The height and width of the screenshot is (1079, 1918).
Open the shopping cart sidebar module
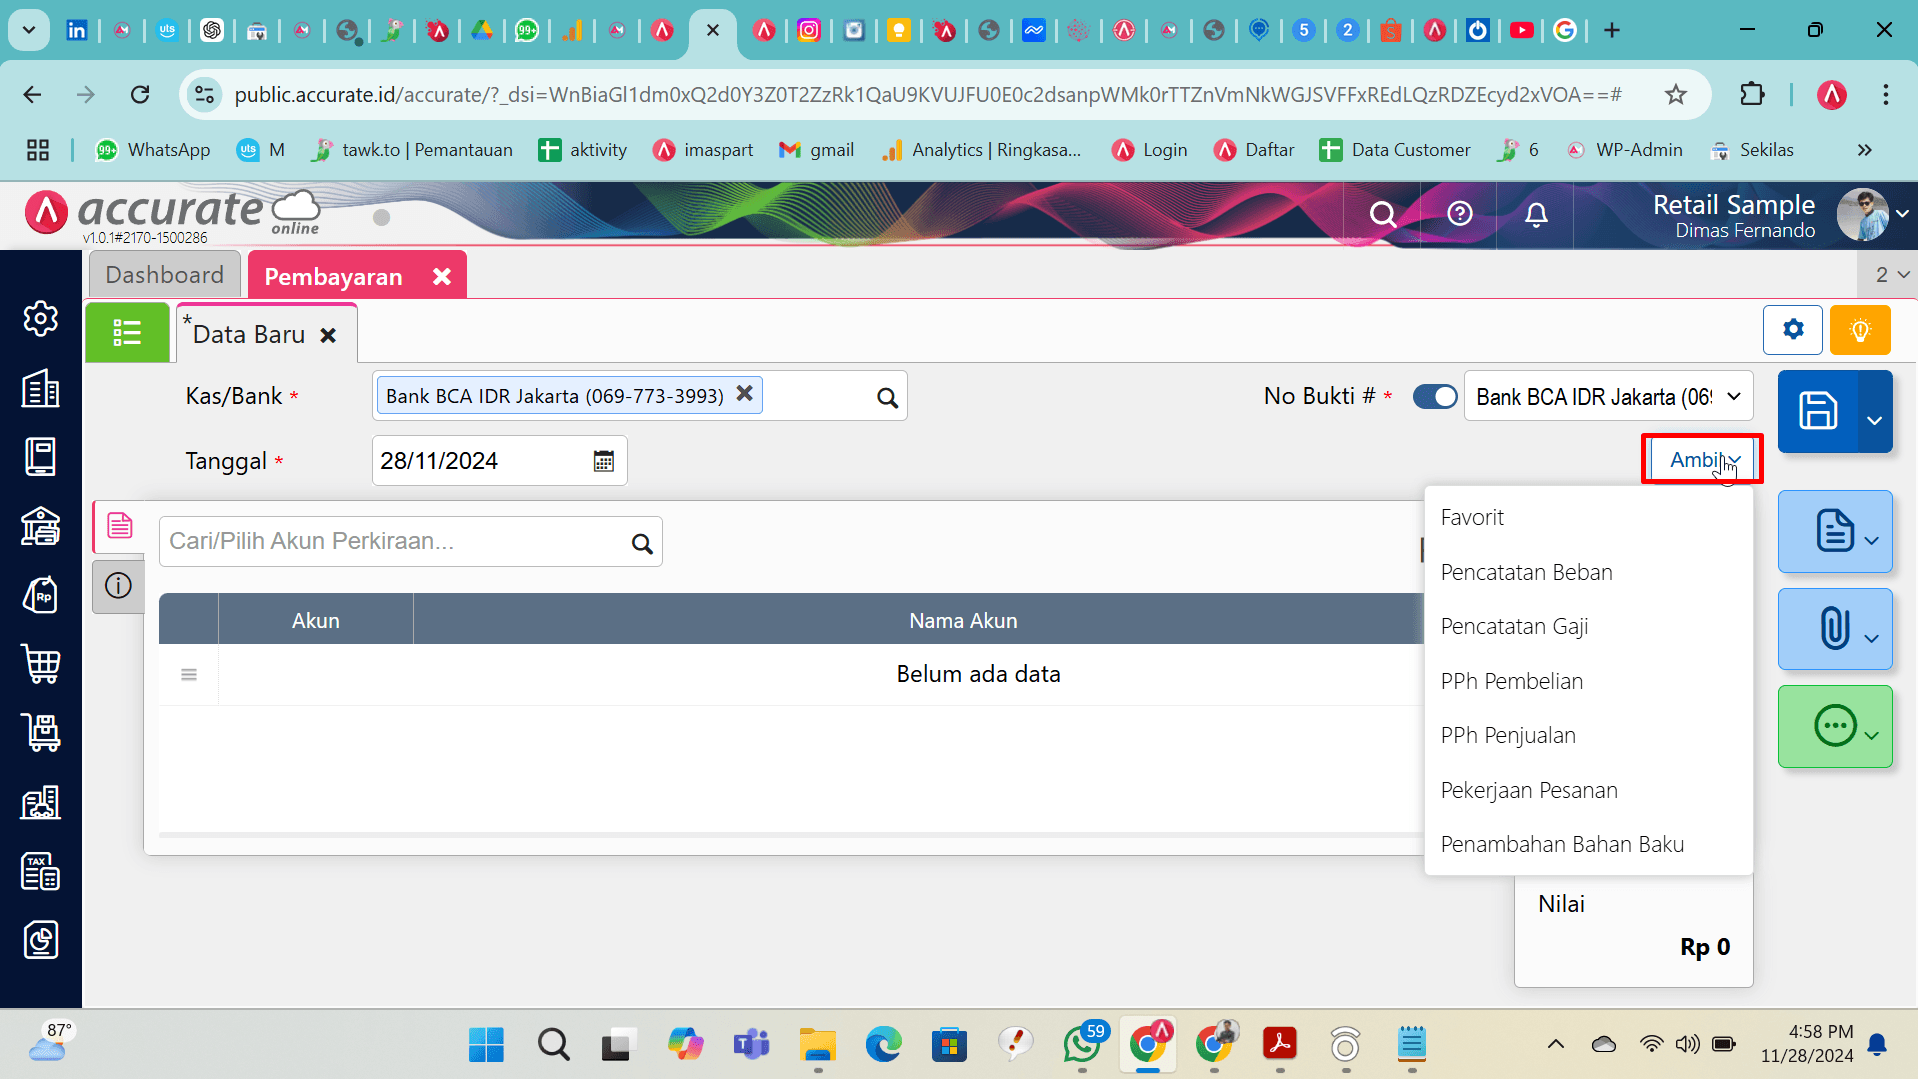(x=41, y=664)
